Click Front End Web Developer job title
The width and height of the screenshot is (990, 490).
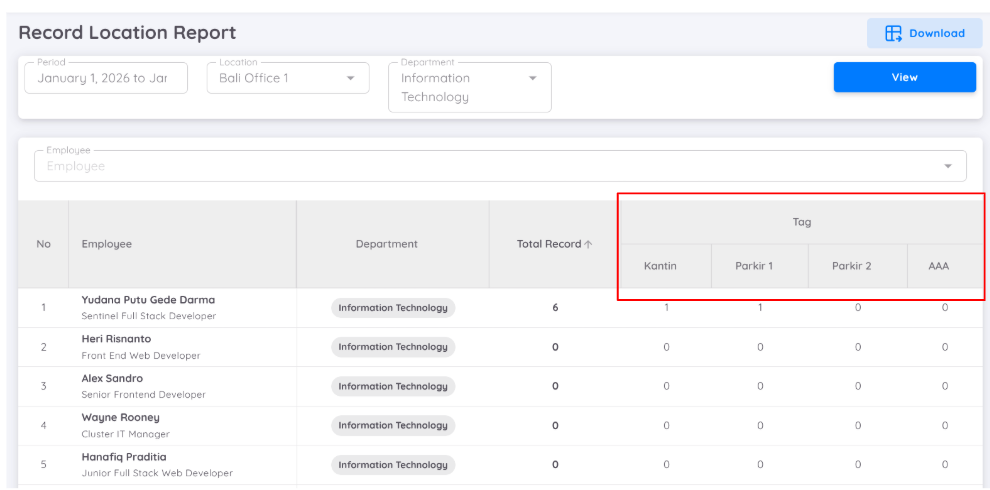click(141, 356)
